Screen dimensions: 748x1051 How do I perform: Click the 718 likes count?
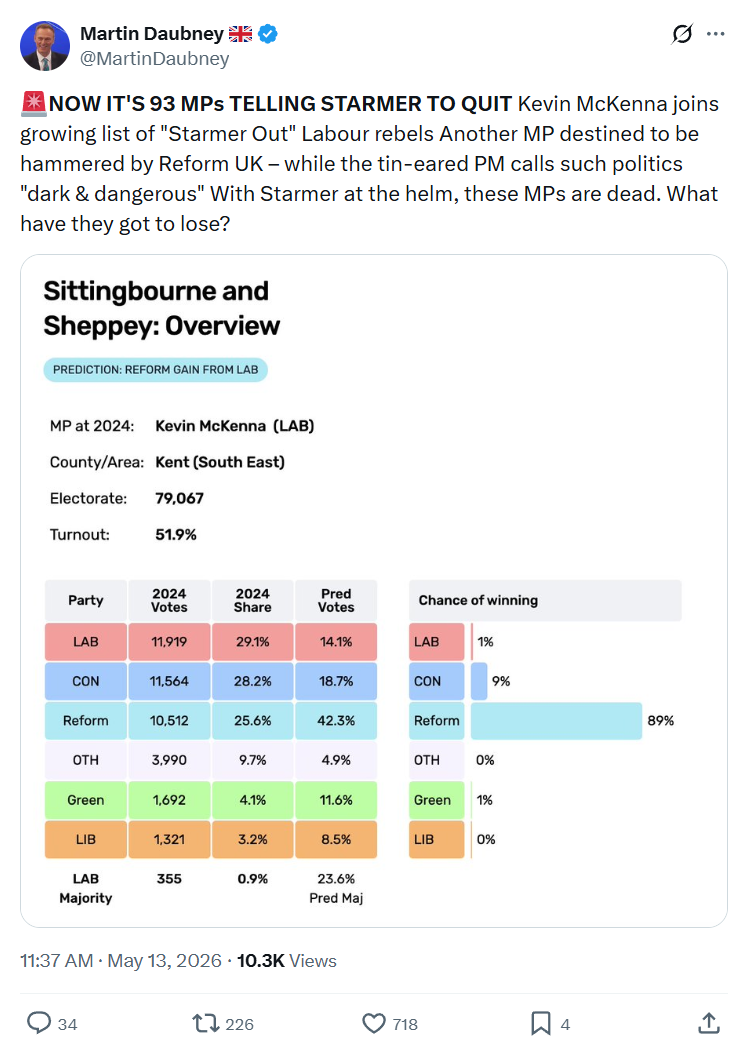point(405,1024)
